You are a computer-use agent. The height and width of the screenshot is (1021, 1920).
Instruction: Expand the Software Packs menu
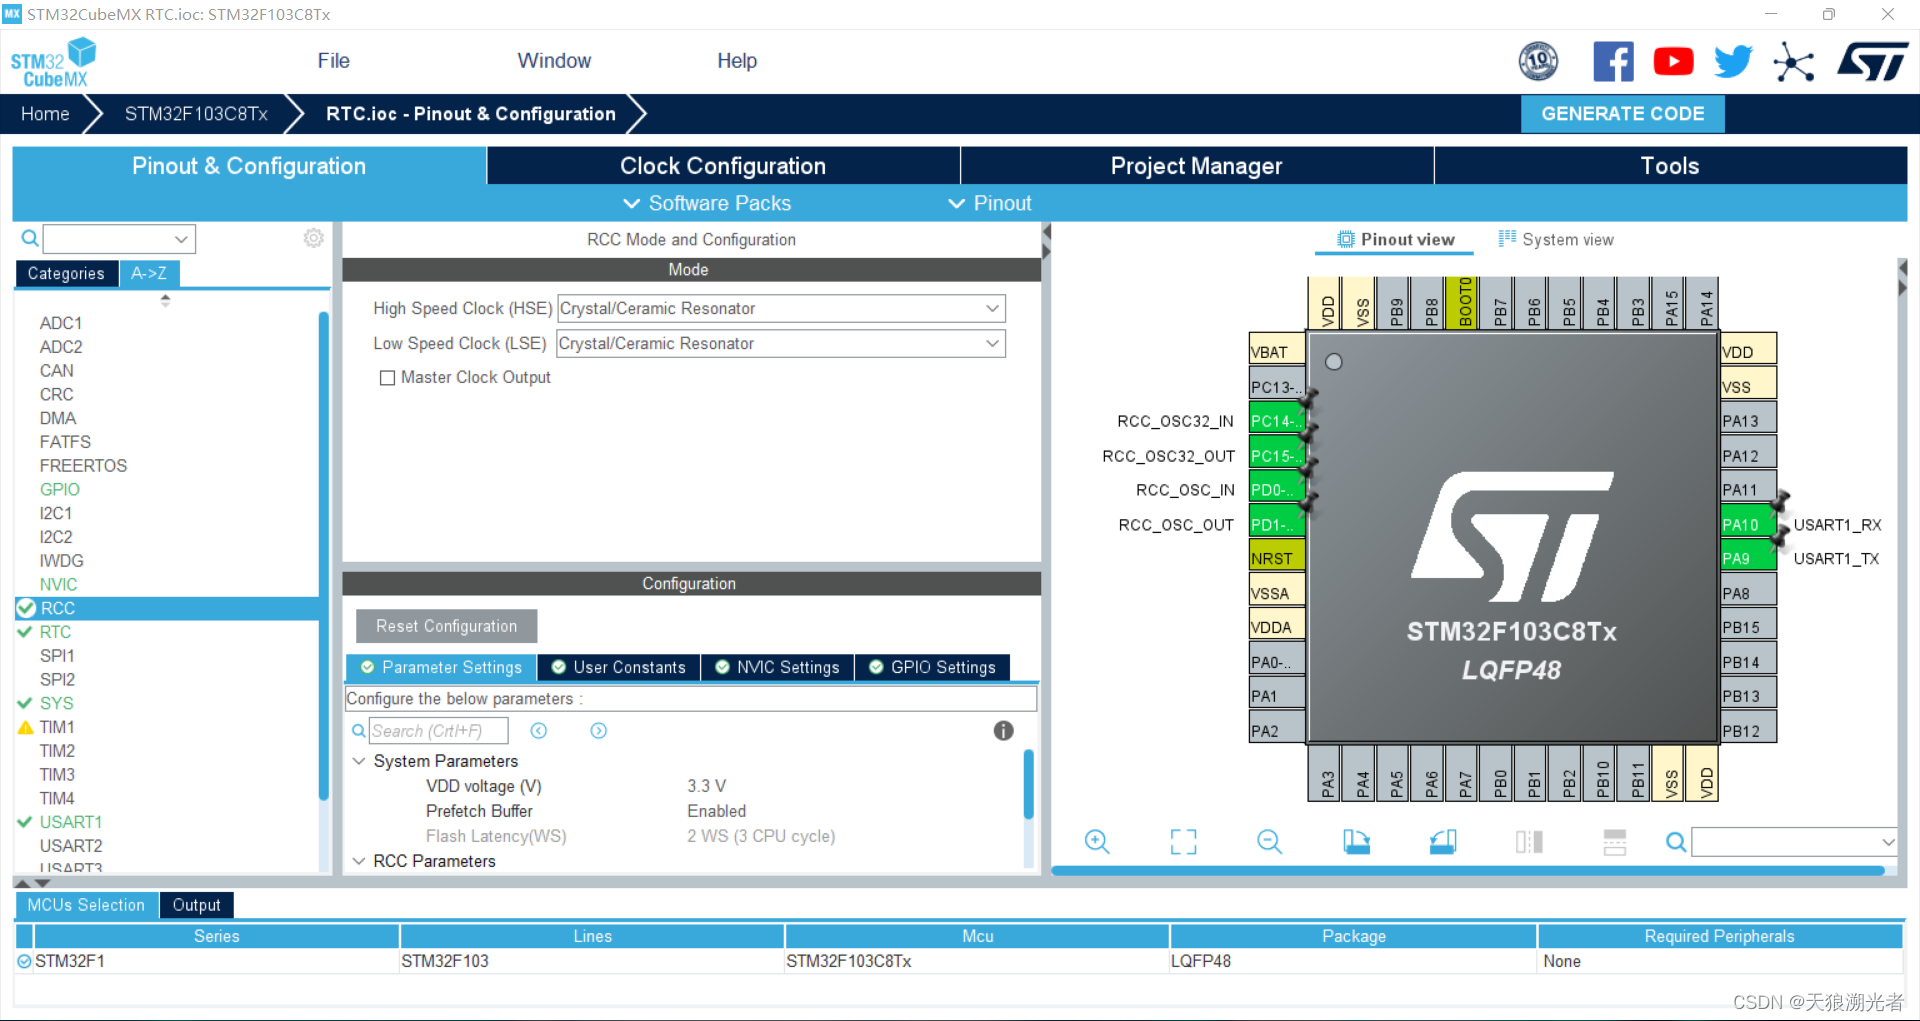point(707,203)
